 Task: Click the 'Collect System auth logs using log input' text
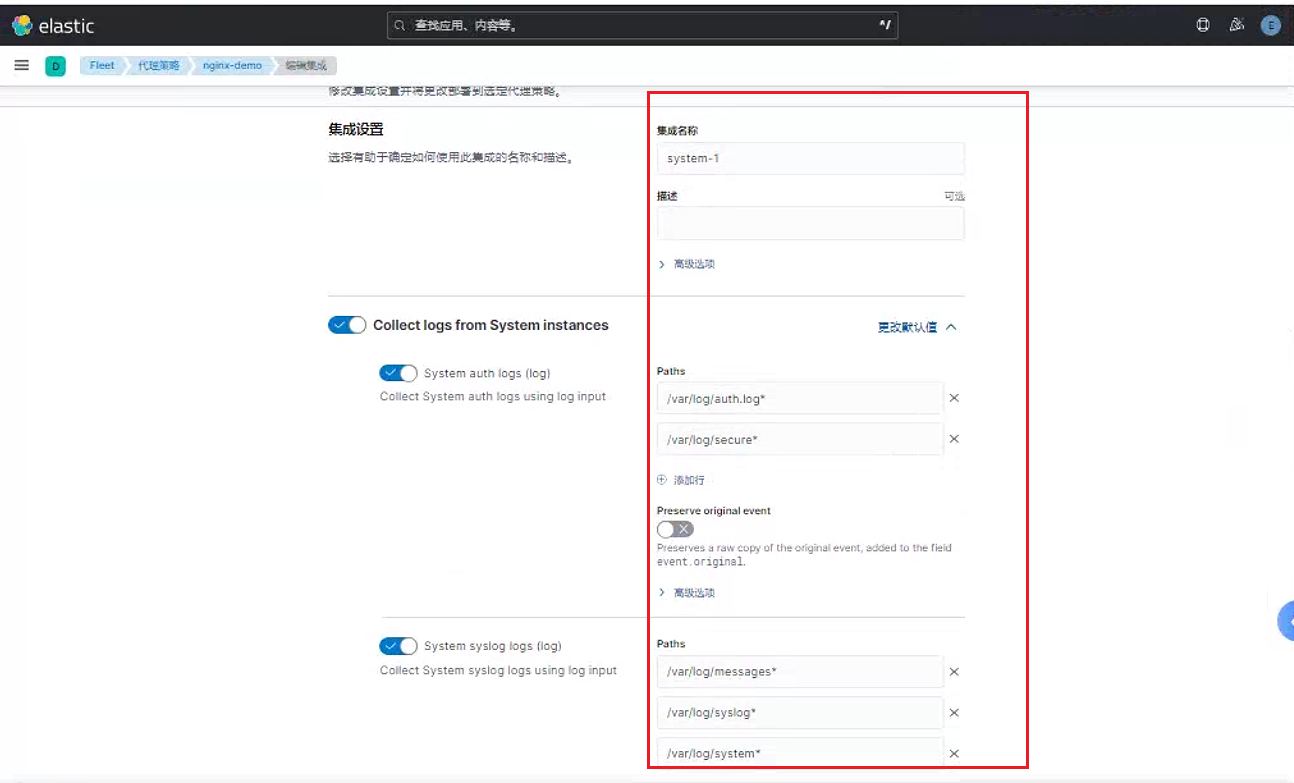(493, 397)
